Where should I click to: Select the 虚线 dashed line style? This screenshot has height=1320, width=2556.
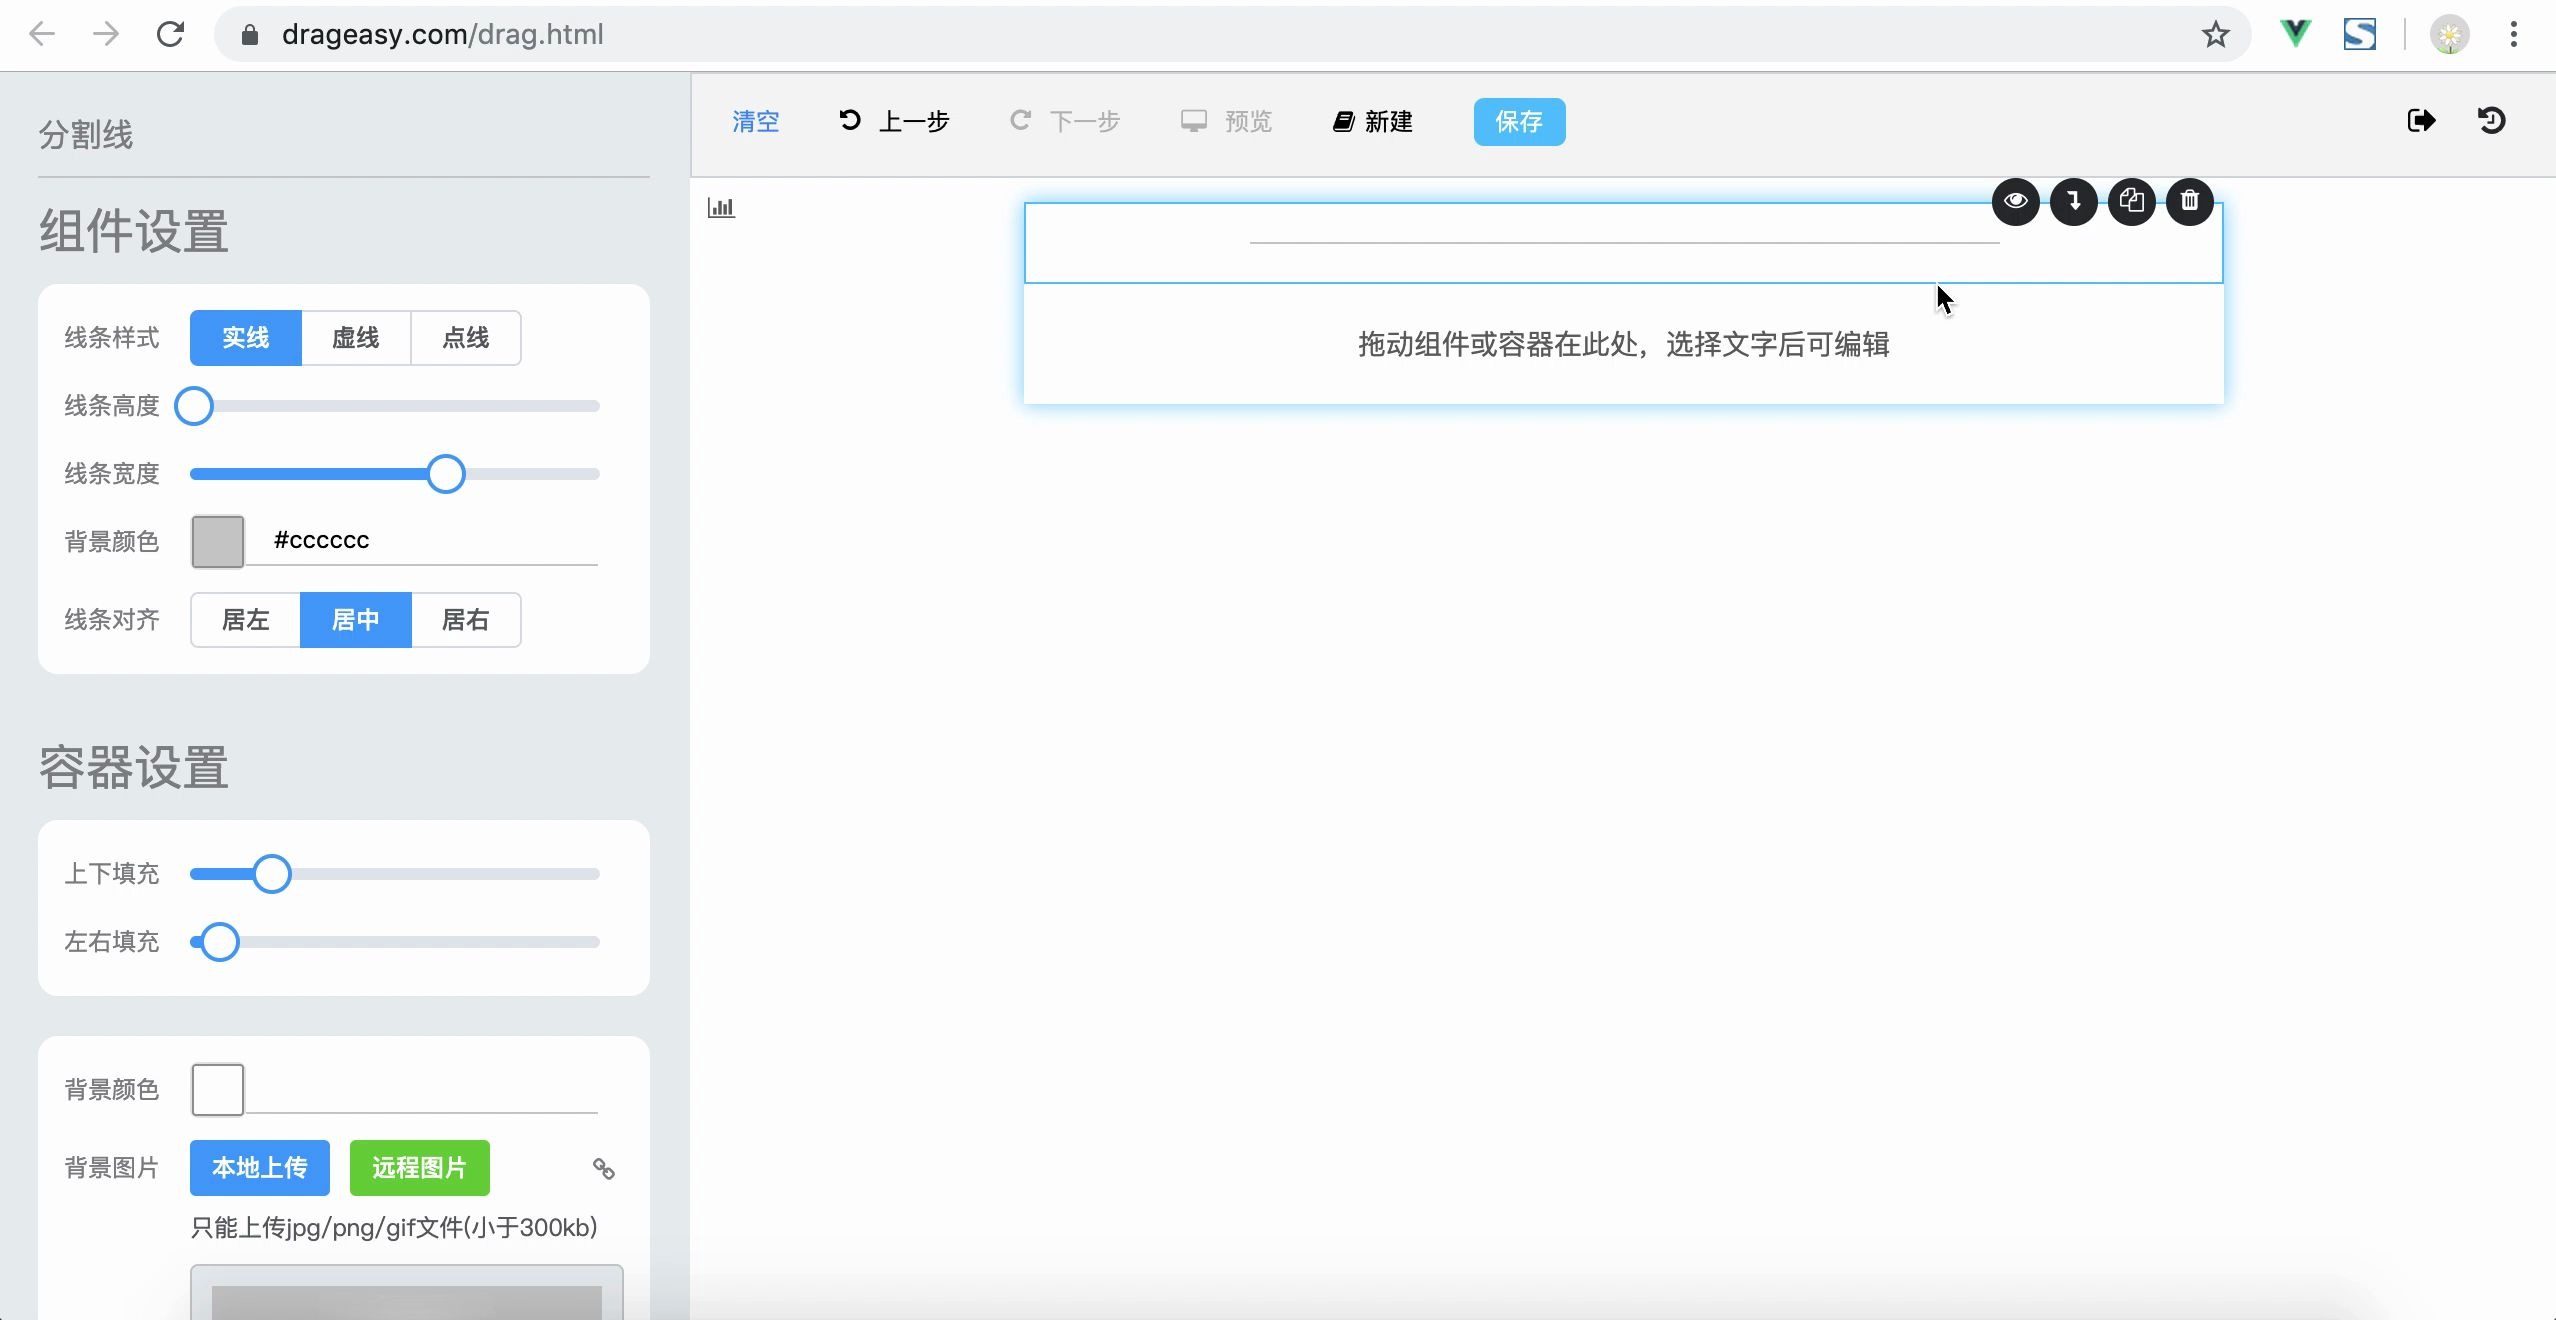[x=355, y=338]
